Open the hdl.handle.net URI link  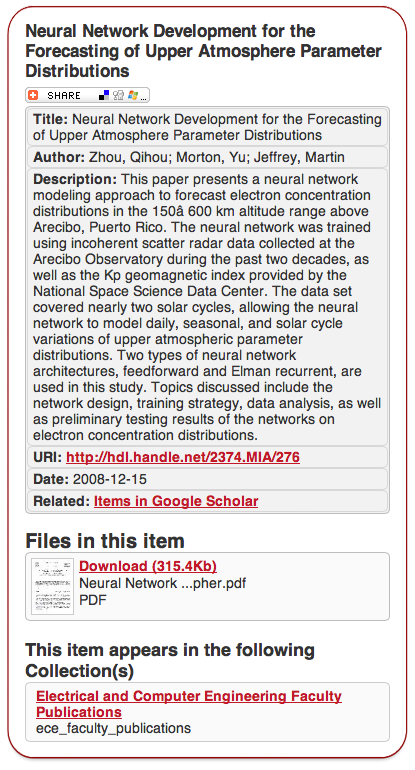tap(183, 458)
